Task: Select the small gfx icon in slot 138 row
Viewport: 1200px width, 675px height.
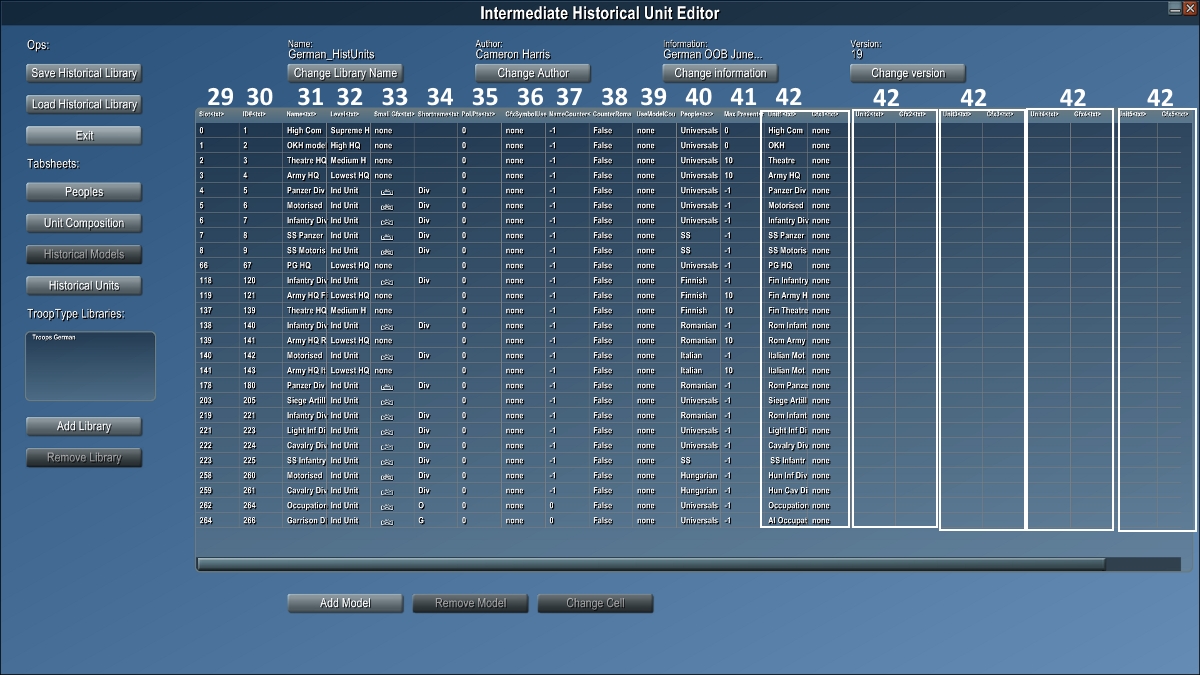Action: [x=386, y=326]
